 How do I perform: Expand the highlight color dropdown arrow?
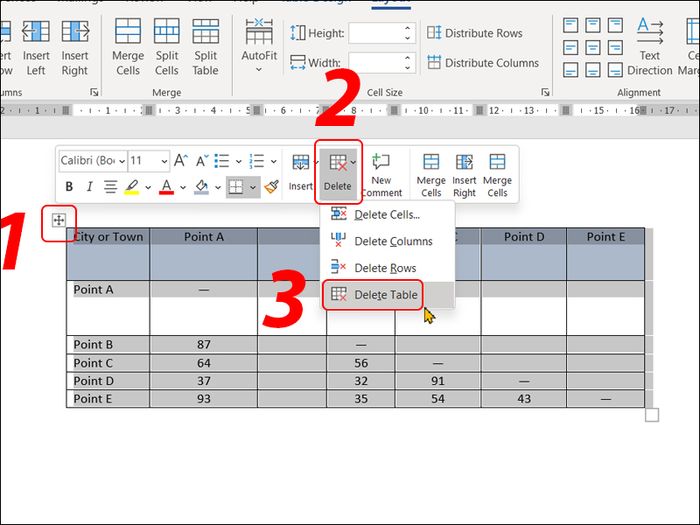coord(148,187)
